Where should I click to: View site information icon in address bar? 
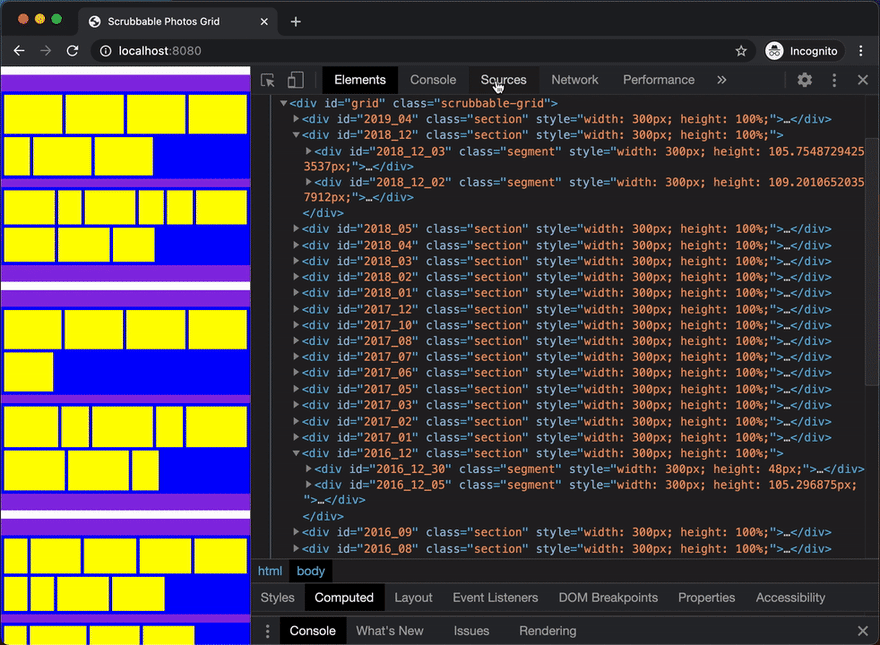click(105, 51)
